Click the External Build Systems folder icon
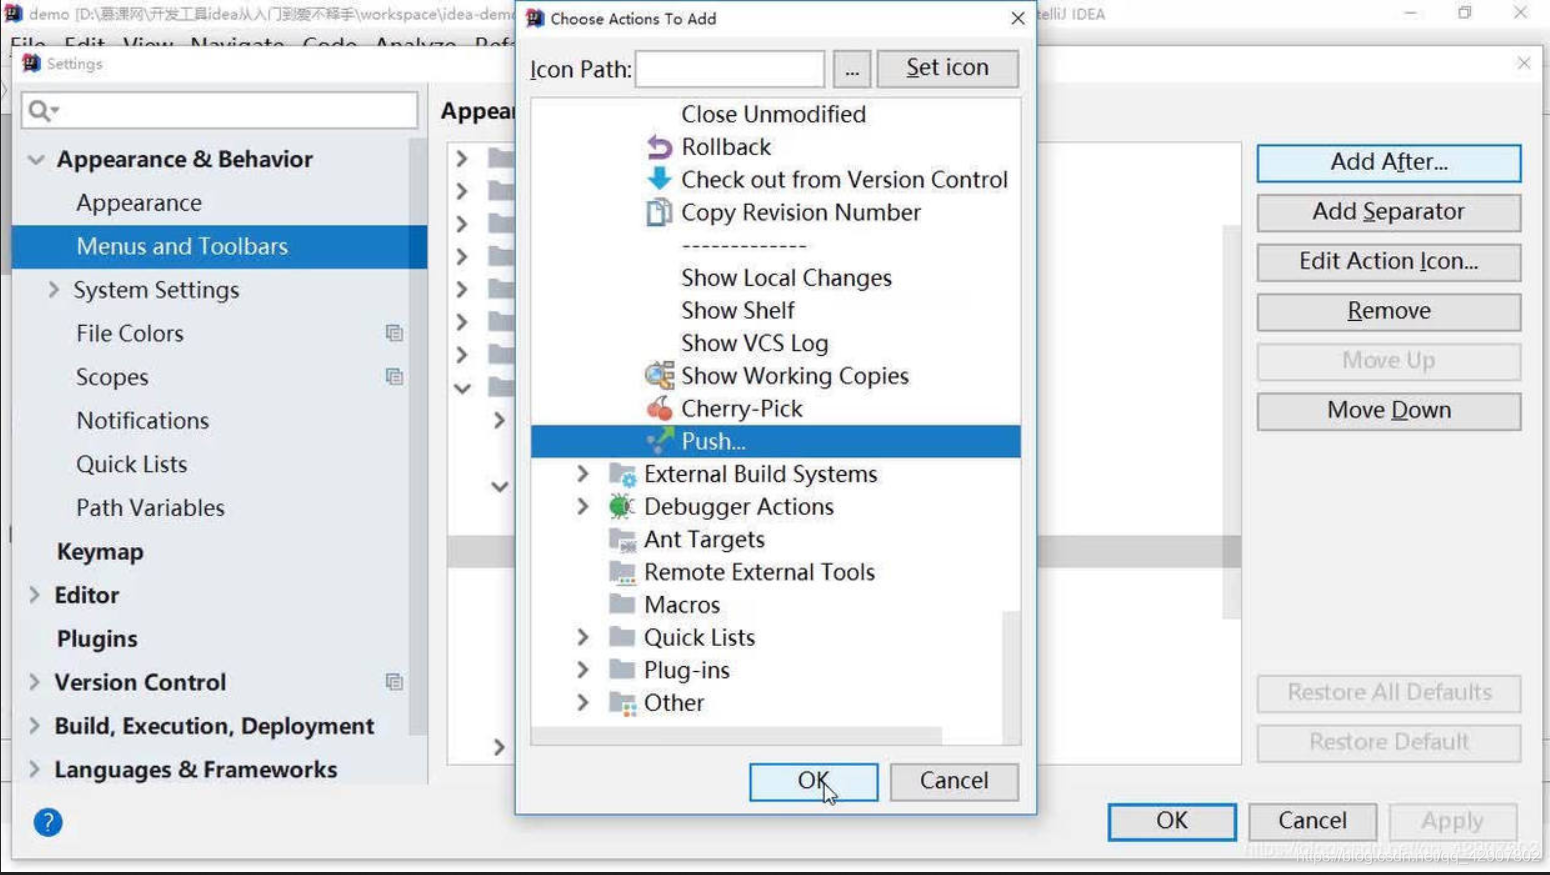Image resolution: width=1550 pixels, height=875 pixels. pos(622,474)
